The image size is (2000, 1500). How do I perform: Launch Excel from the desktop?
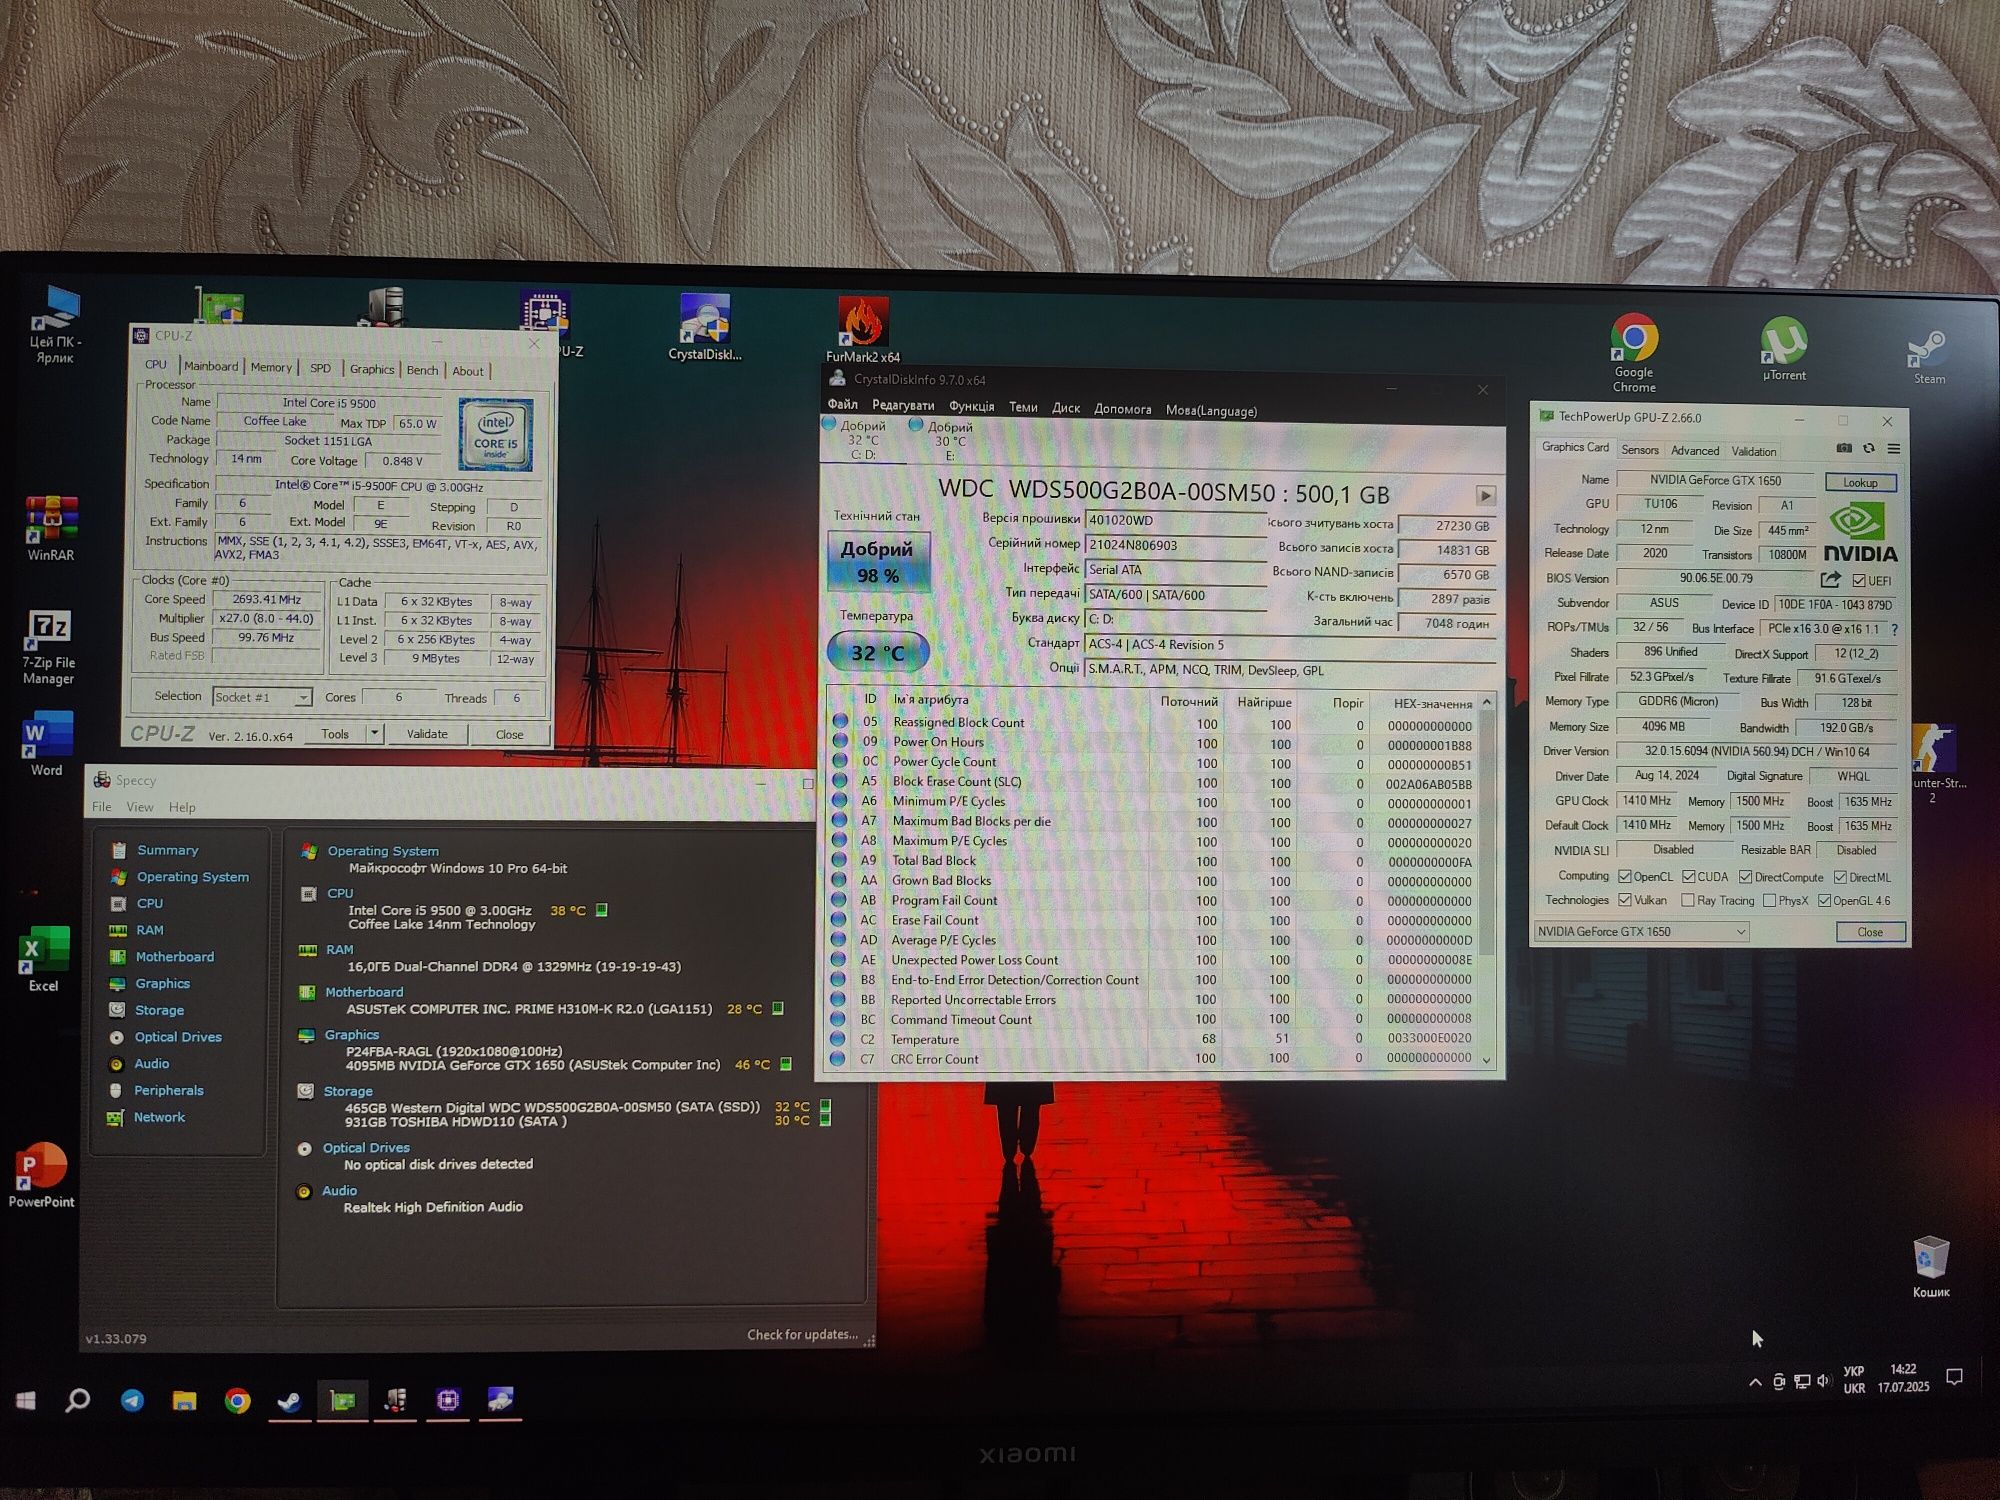tap(44, 958)
